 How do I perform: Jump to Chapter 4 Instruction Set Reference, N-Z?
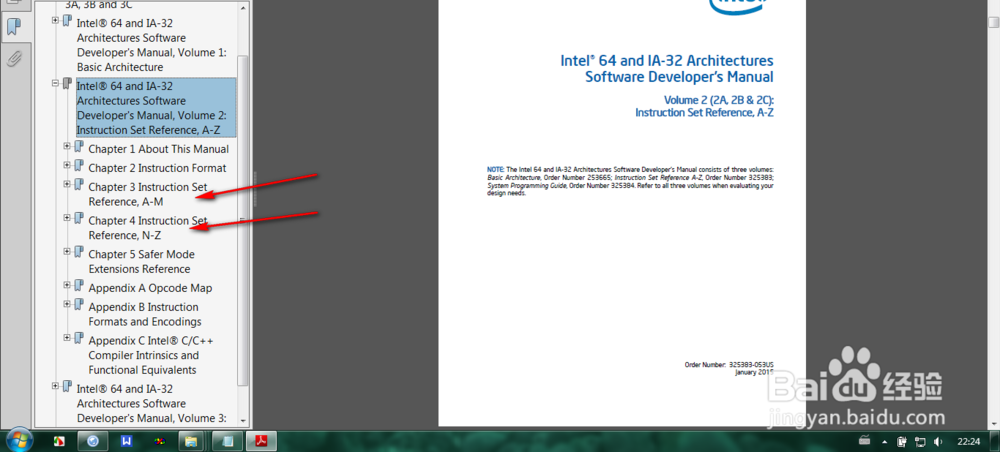(148, 228)
